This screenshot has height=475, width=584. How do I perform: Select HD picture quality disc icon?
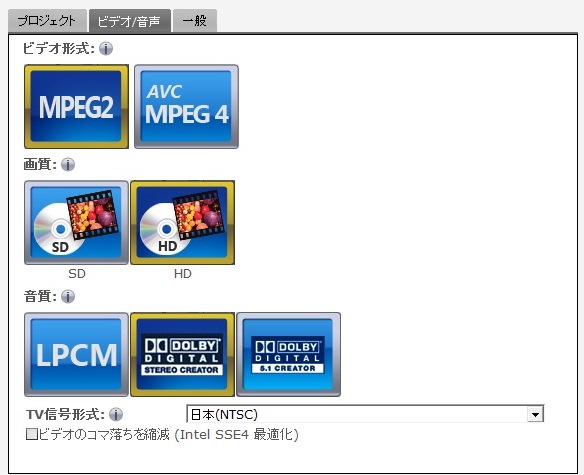pyautogui.click(x=182, y=222)
